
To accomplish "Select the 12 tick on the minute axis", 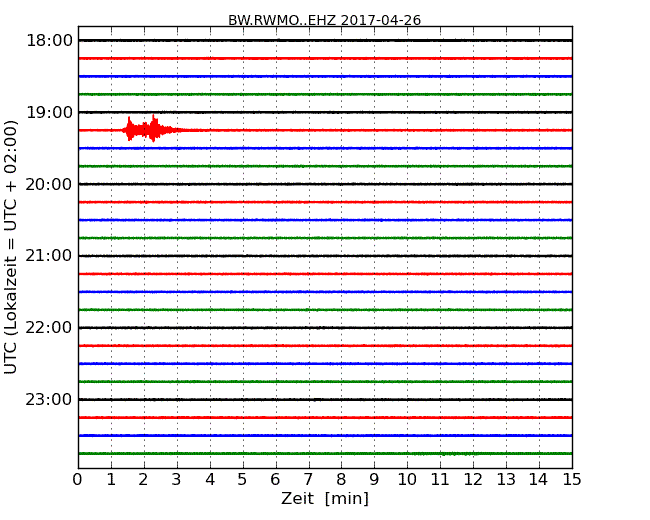I will tap(473, 480).
